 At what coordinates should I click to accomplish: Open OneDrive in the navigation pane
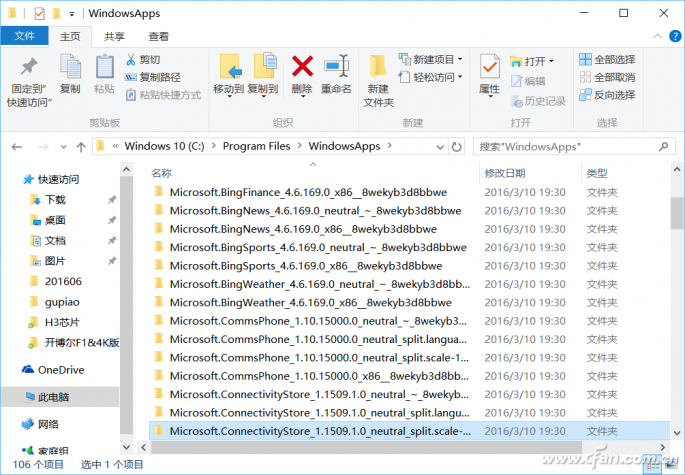click(x=53, y=370)
